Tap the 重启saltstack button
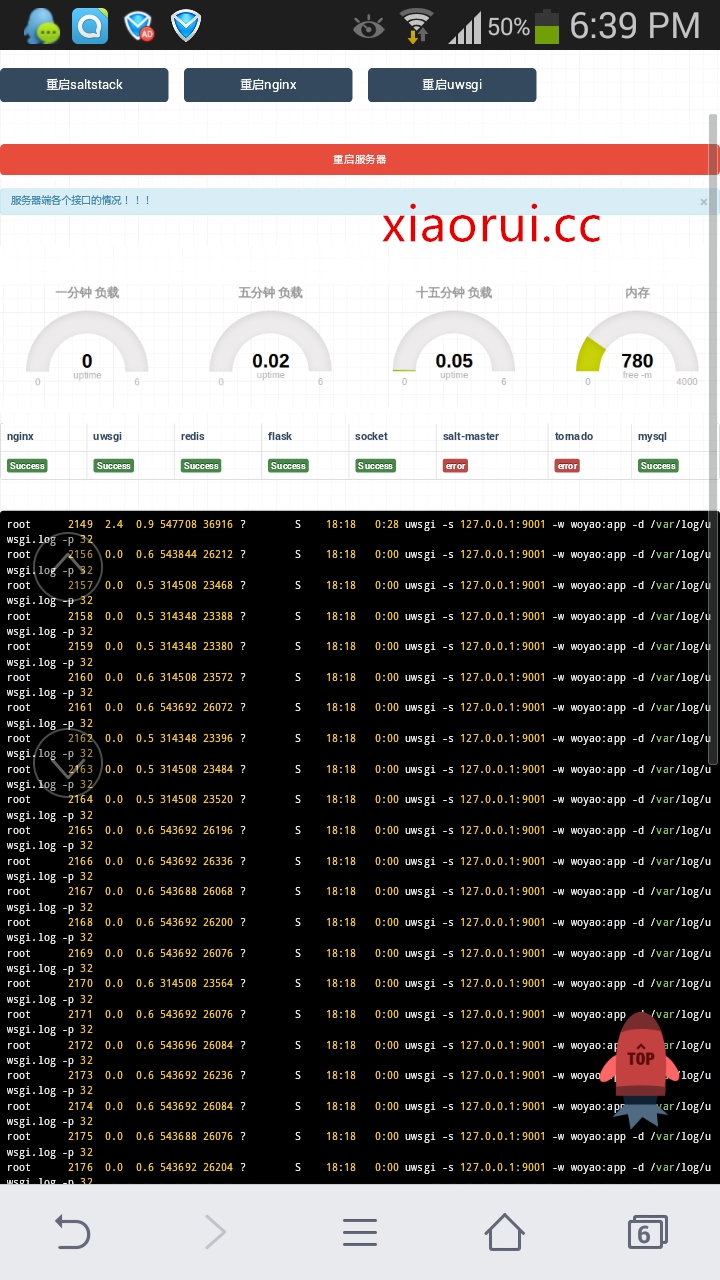The width and height of the screenshot is (720, 1280). 84,85
